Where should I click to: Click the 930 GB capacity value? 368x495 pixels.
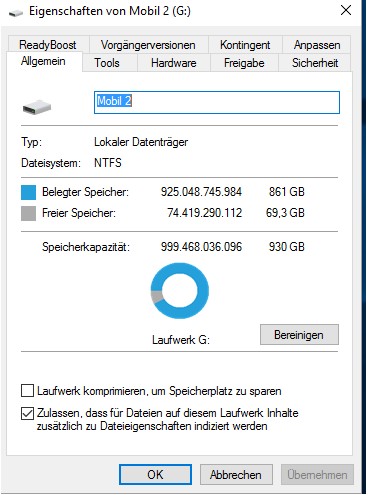pyautogui.click(x=287, y=247)
